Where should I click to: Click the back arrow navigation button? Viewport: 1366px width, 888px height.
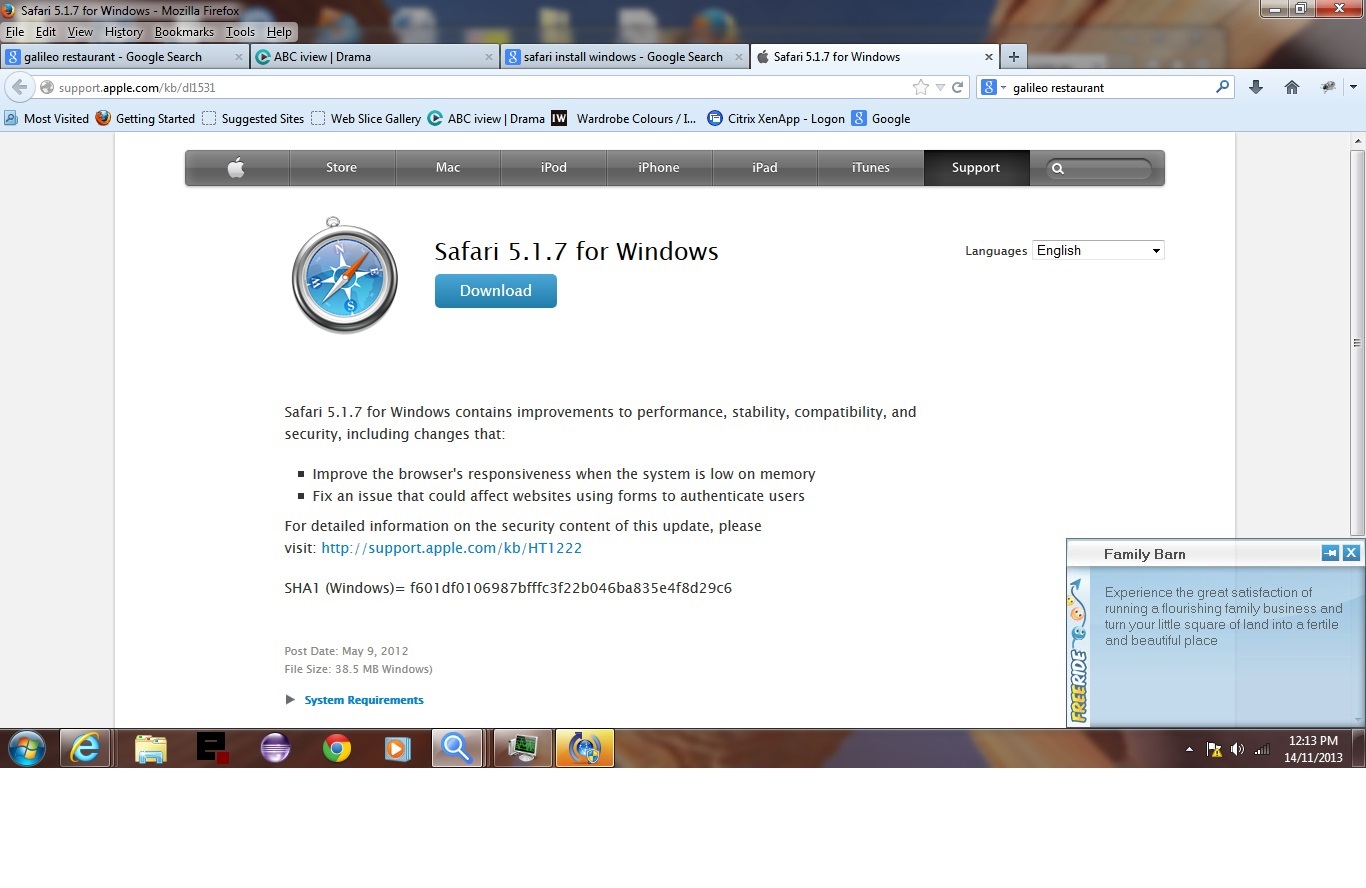19,87
